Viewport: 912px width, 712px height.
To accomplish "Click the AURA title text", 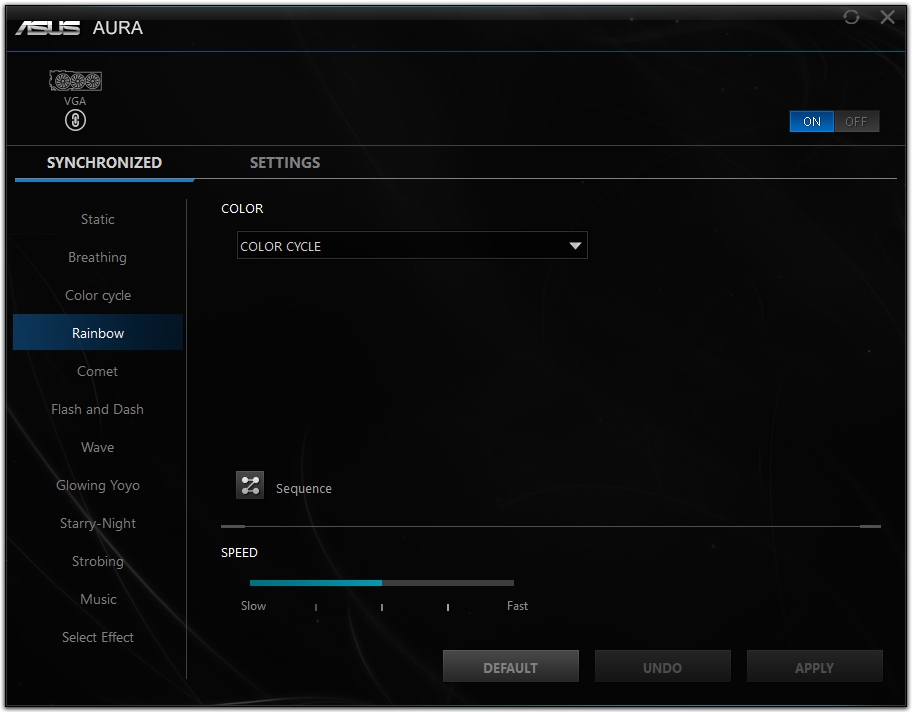I will point(117,28).
